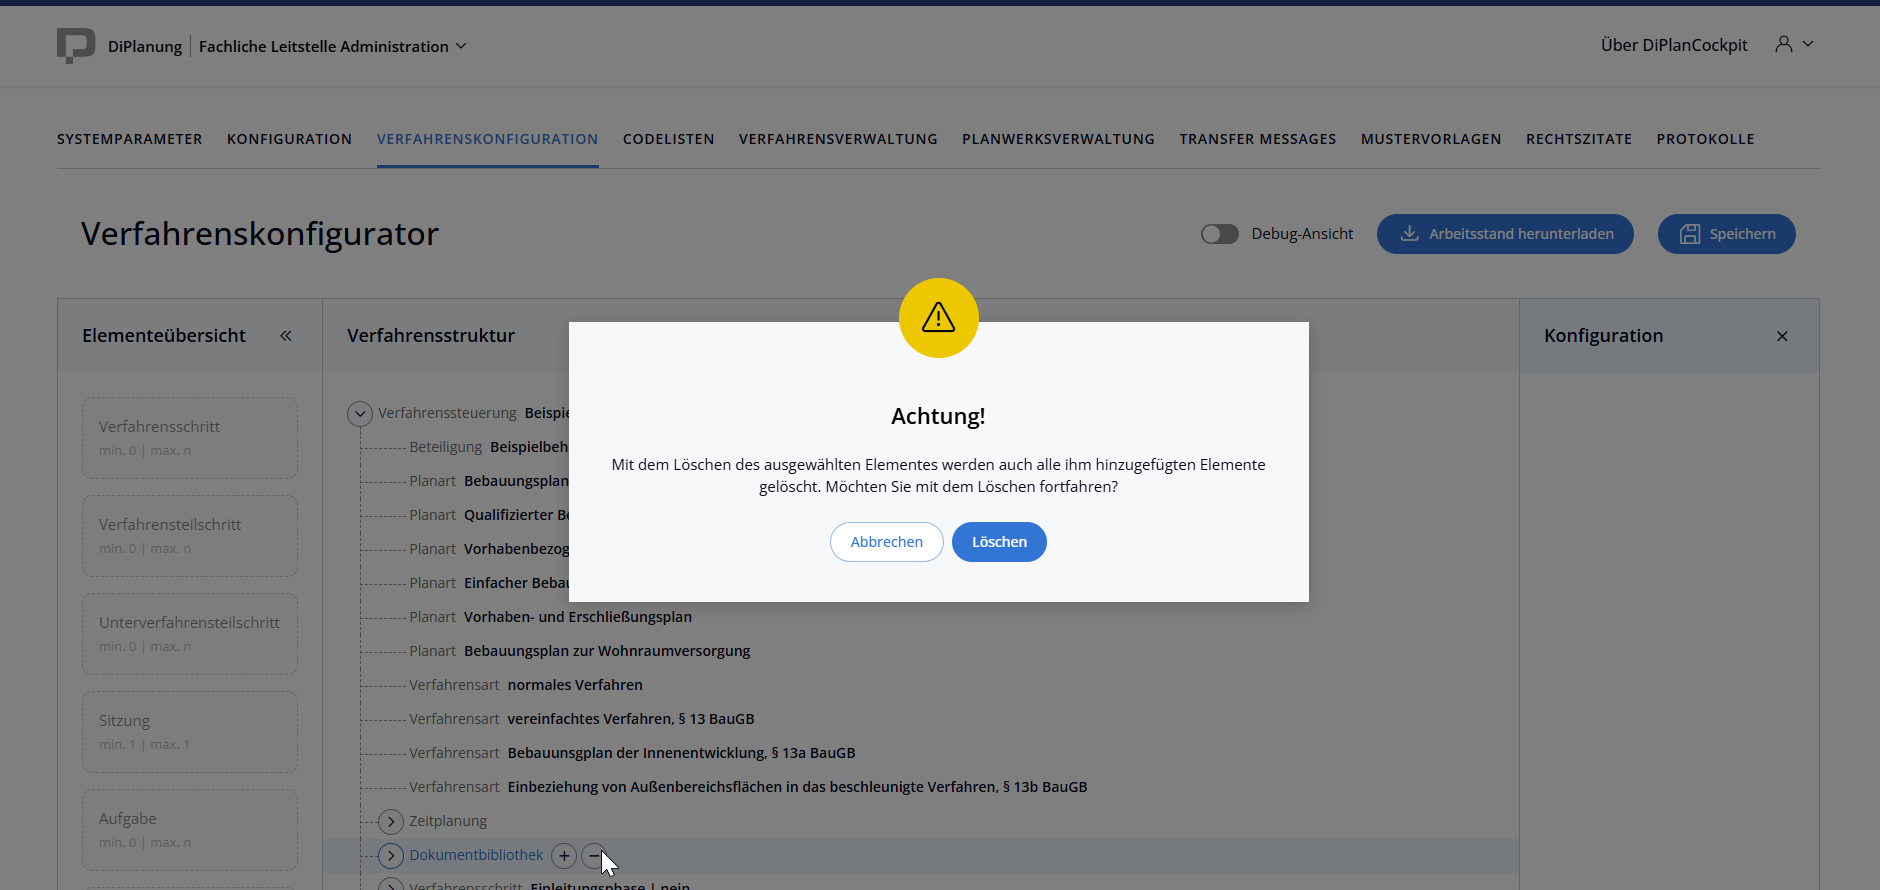Switch to the Codelisten tab
1880x890 pixels.
[668, 139]
